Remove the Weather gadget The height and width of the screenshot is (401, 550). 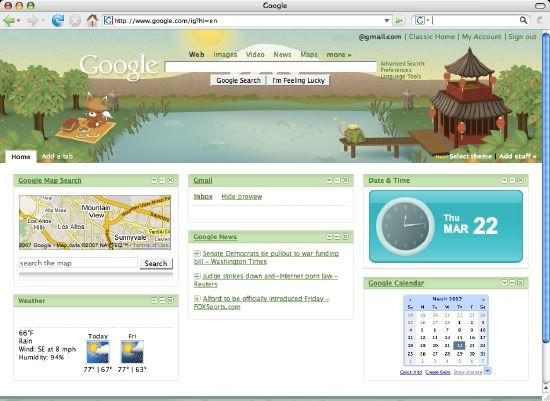(x=170, y=301)
